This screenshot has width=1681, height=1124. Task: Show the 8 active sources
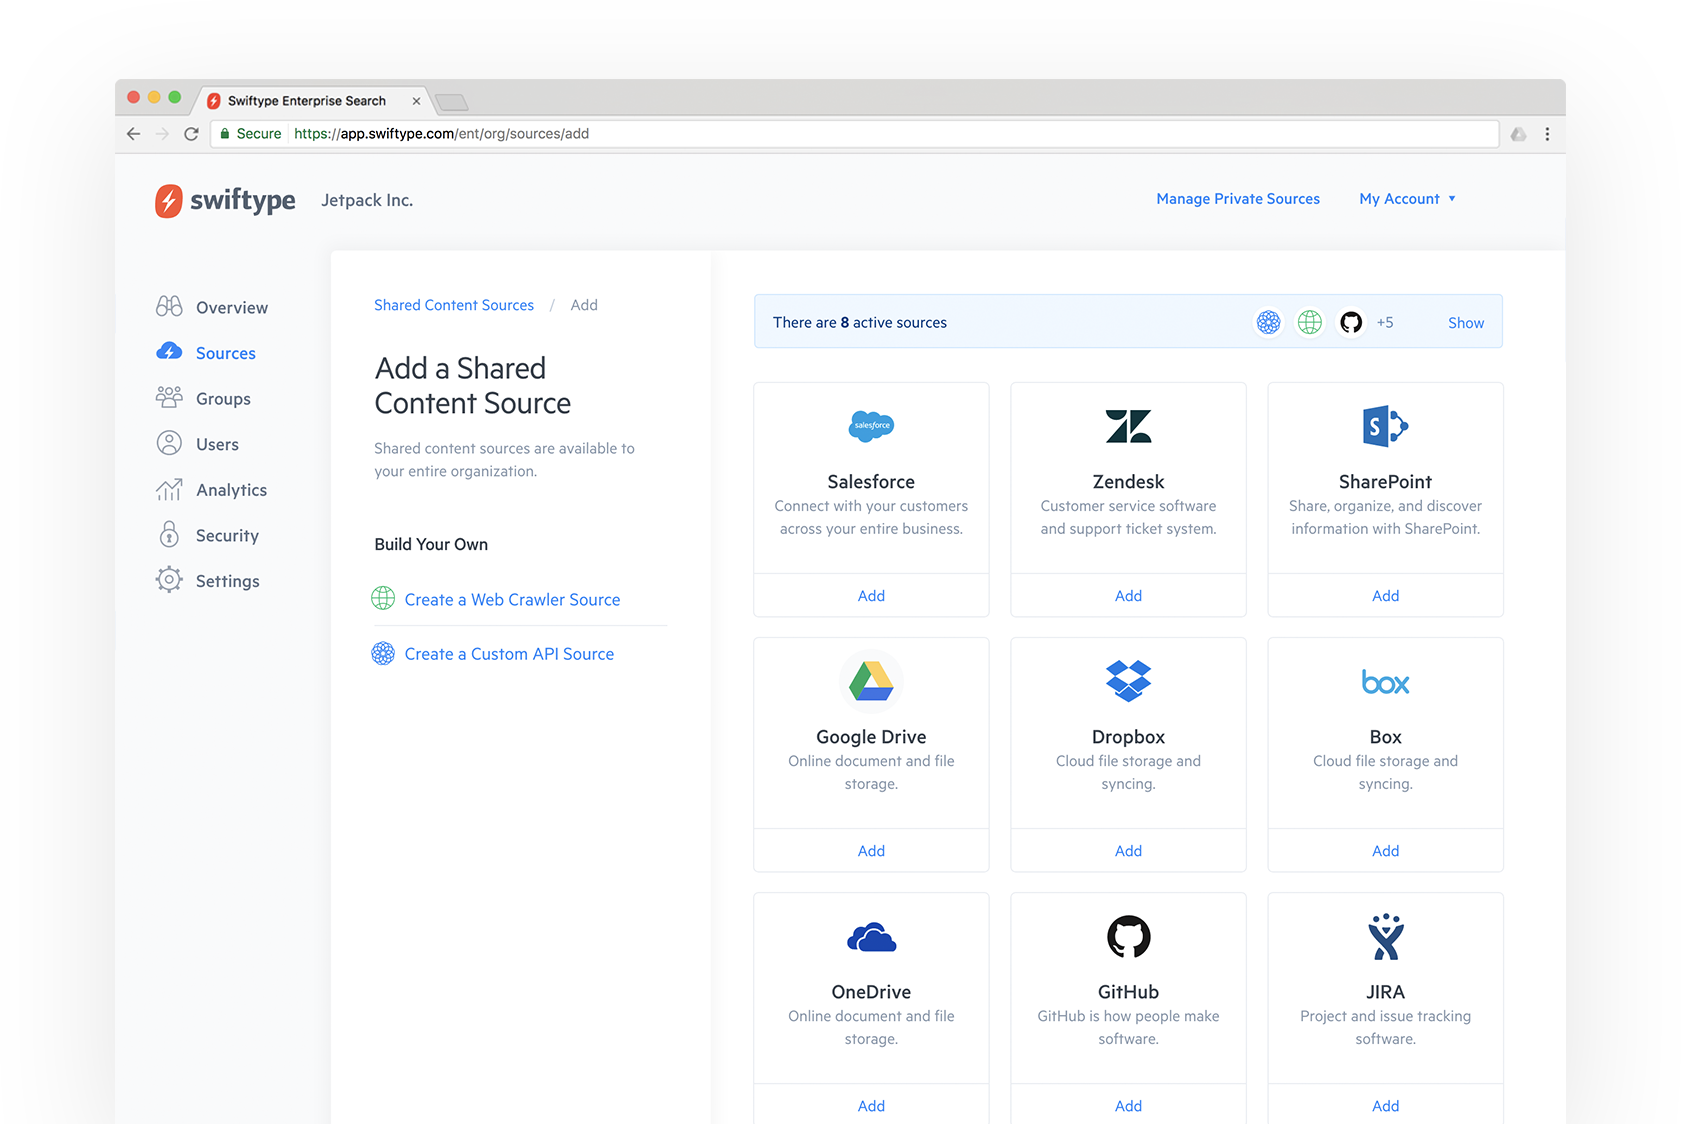click(x=1466, y=323)
